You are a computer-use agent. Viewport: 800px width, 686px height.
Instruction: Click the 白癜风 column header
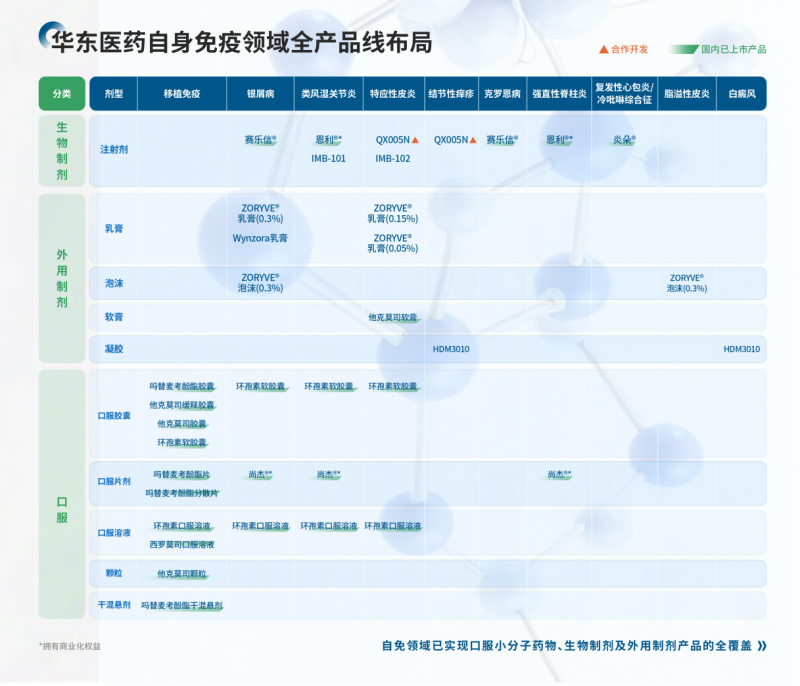tap(741, 94)
